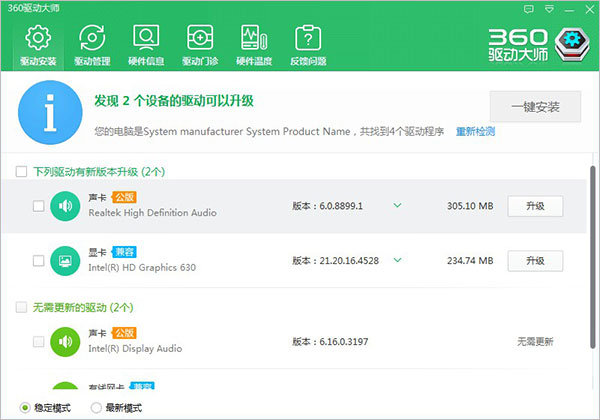Select the 稳定模式 radio button
Viewport: 600px width, 420px height.
25,407
